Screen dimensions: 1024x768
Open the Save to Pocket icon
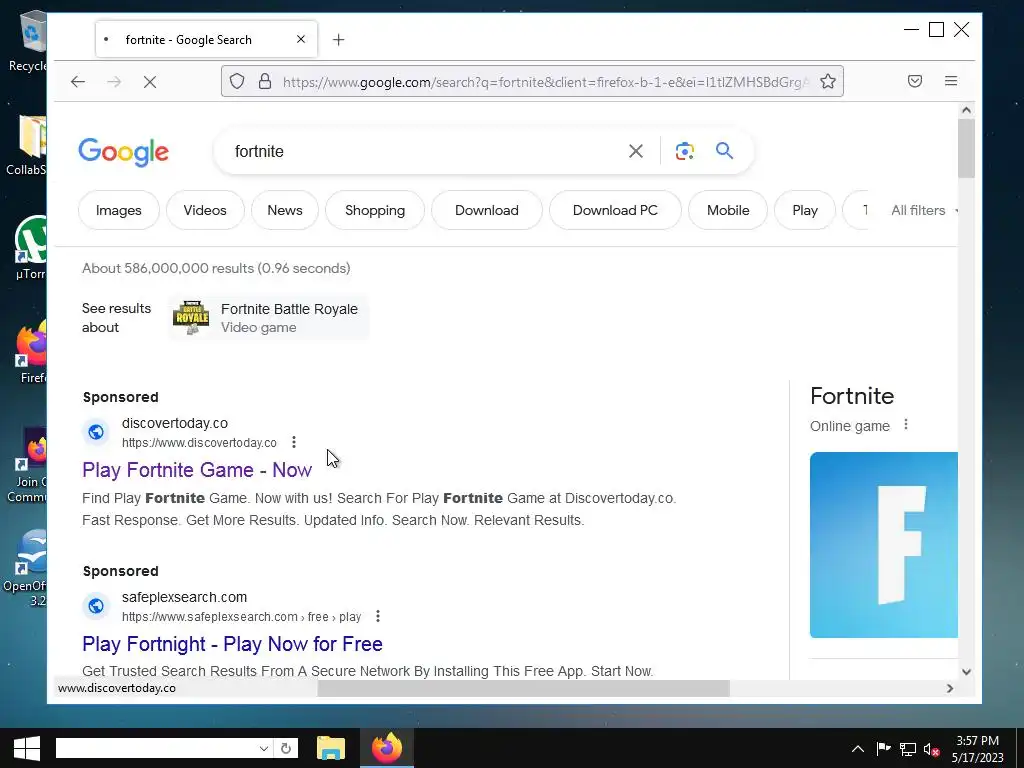point(915,81)
